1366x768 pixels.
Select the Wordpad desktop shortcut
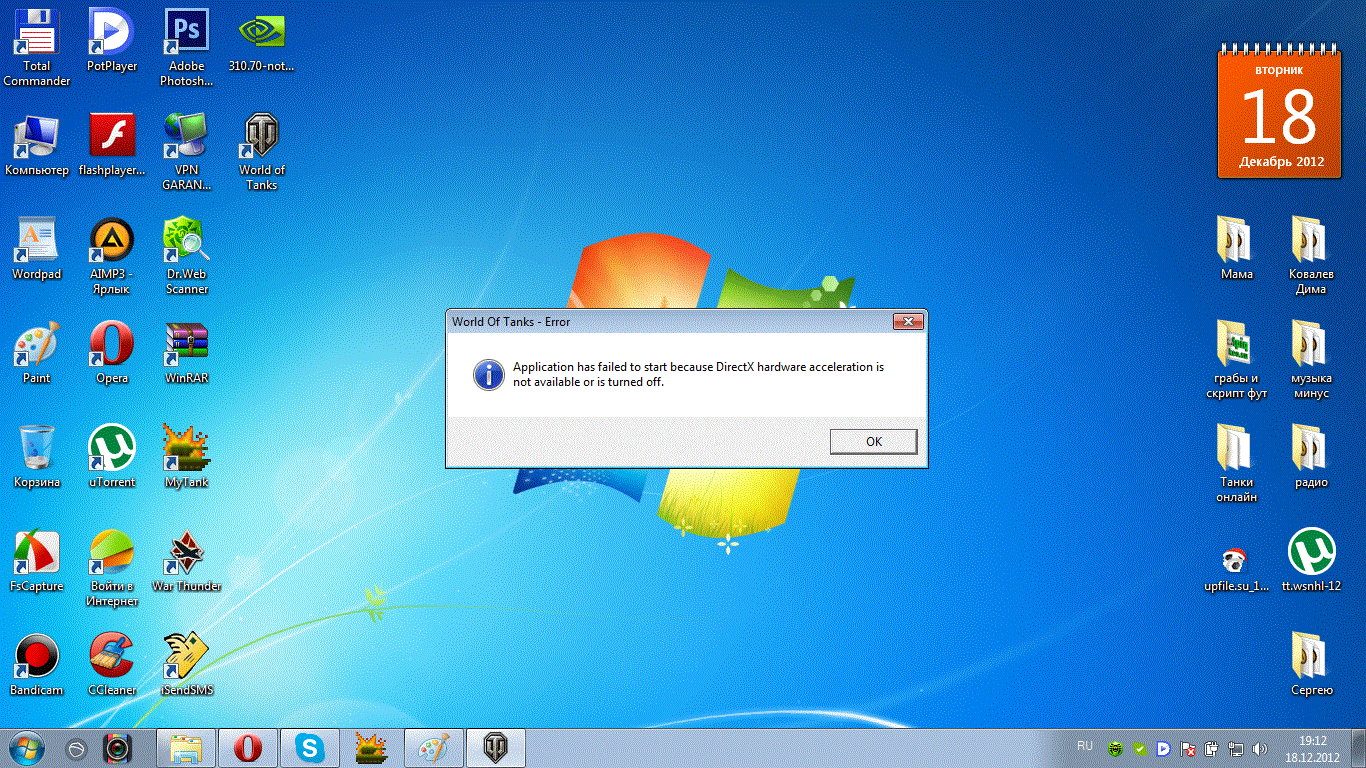pos(37,248)
